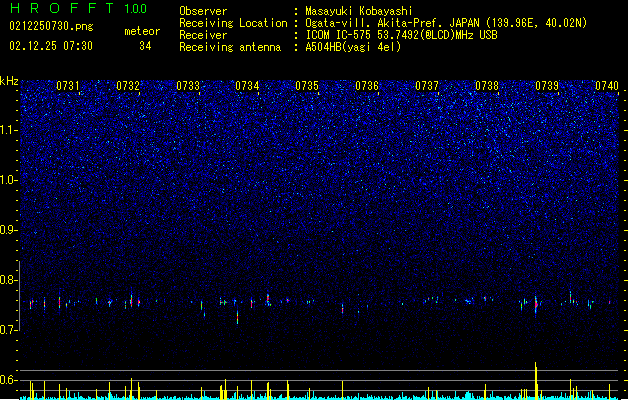Select the version number 1.0.0
The height and width of the screenshot is (400, 629).
135,9
